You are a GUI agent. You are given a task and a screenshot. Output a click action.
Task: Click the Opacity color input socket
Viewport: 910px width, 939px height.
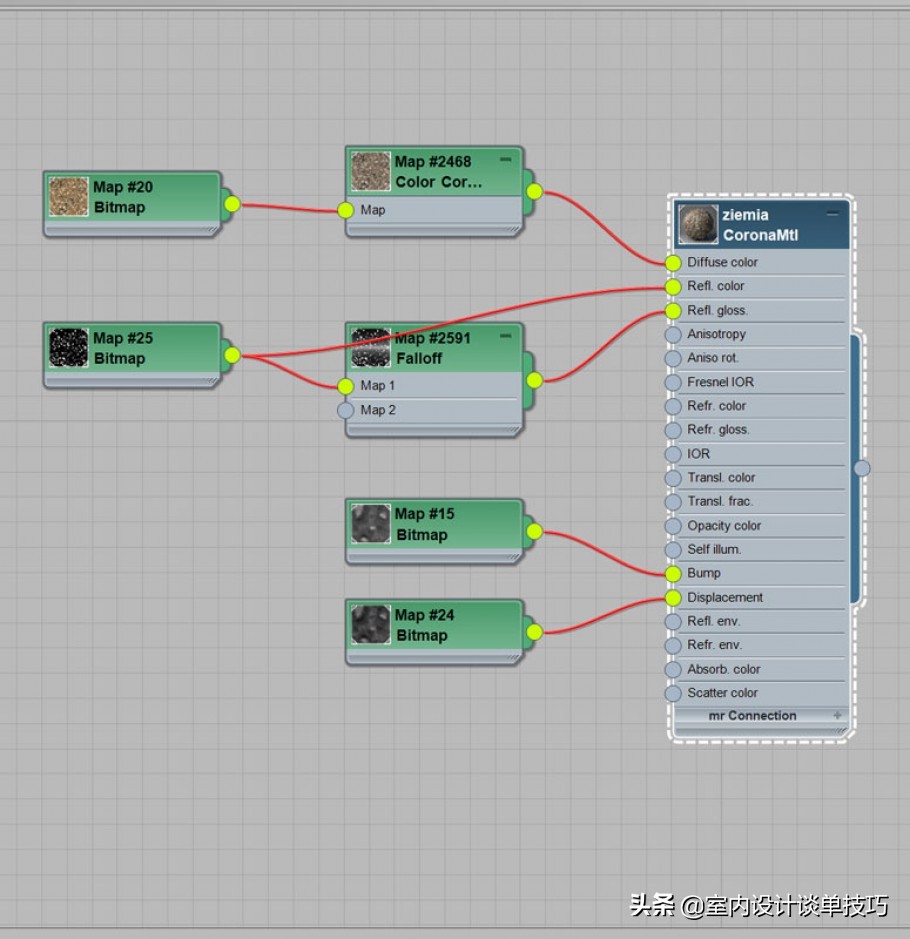coord(673,526)
